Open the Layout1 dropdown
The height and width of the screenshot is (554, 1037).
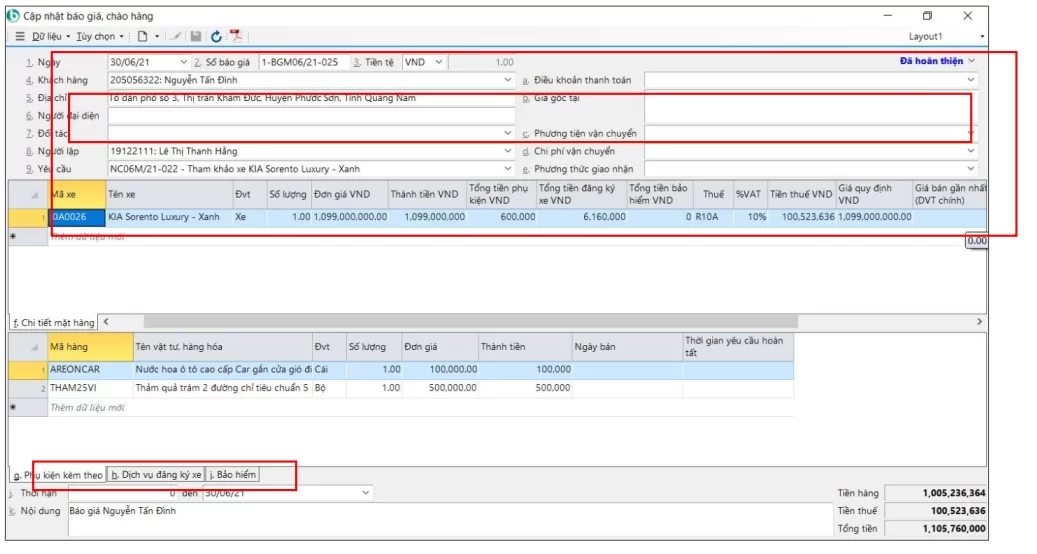click(x=982, y=37)
